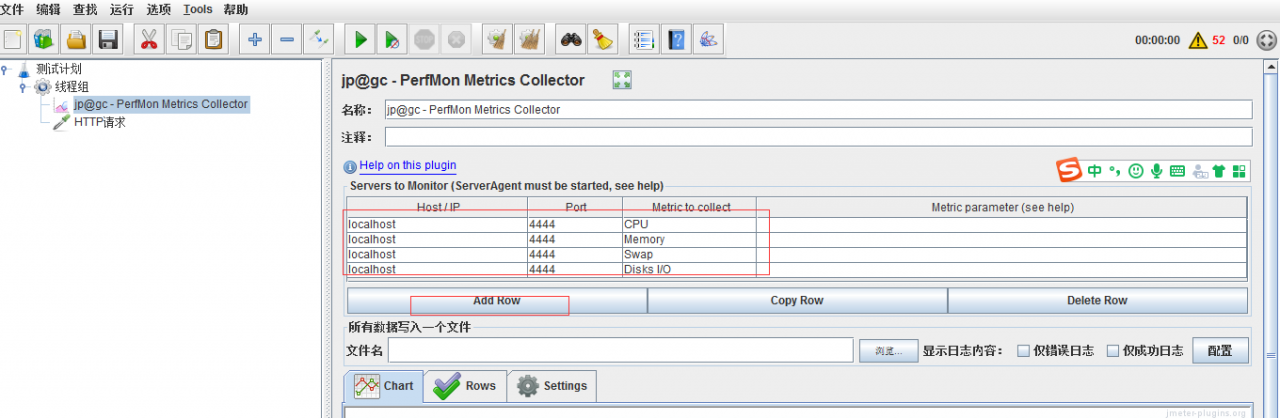Enable the 仅错误日志 checkbox
The image size is (1280, 418).
tap(1023, 351)
